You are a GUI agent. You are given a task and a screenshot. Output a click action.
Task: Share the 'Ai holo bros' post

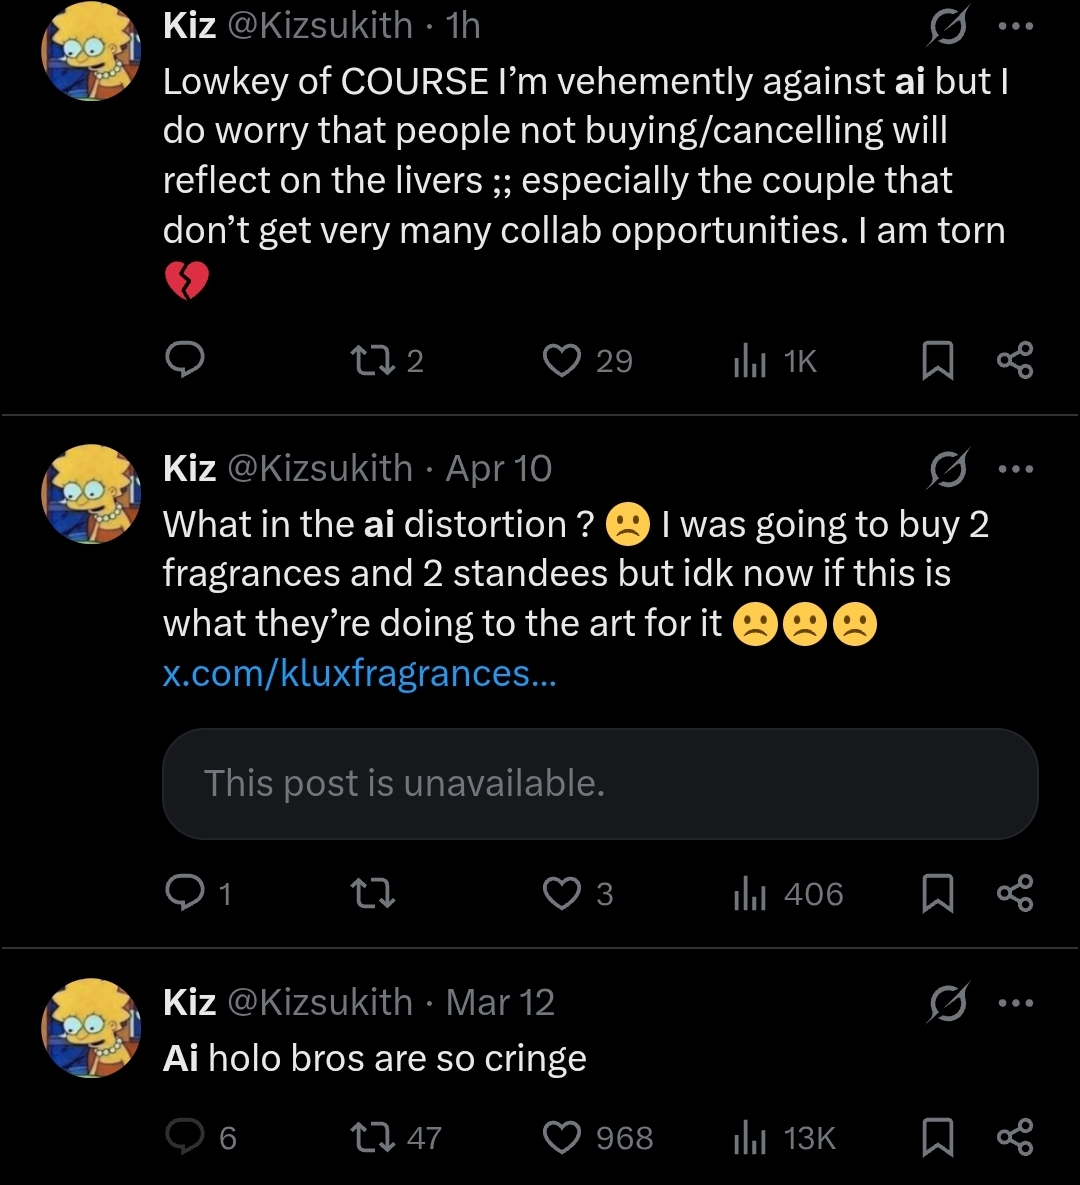click(1014, 1137)
